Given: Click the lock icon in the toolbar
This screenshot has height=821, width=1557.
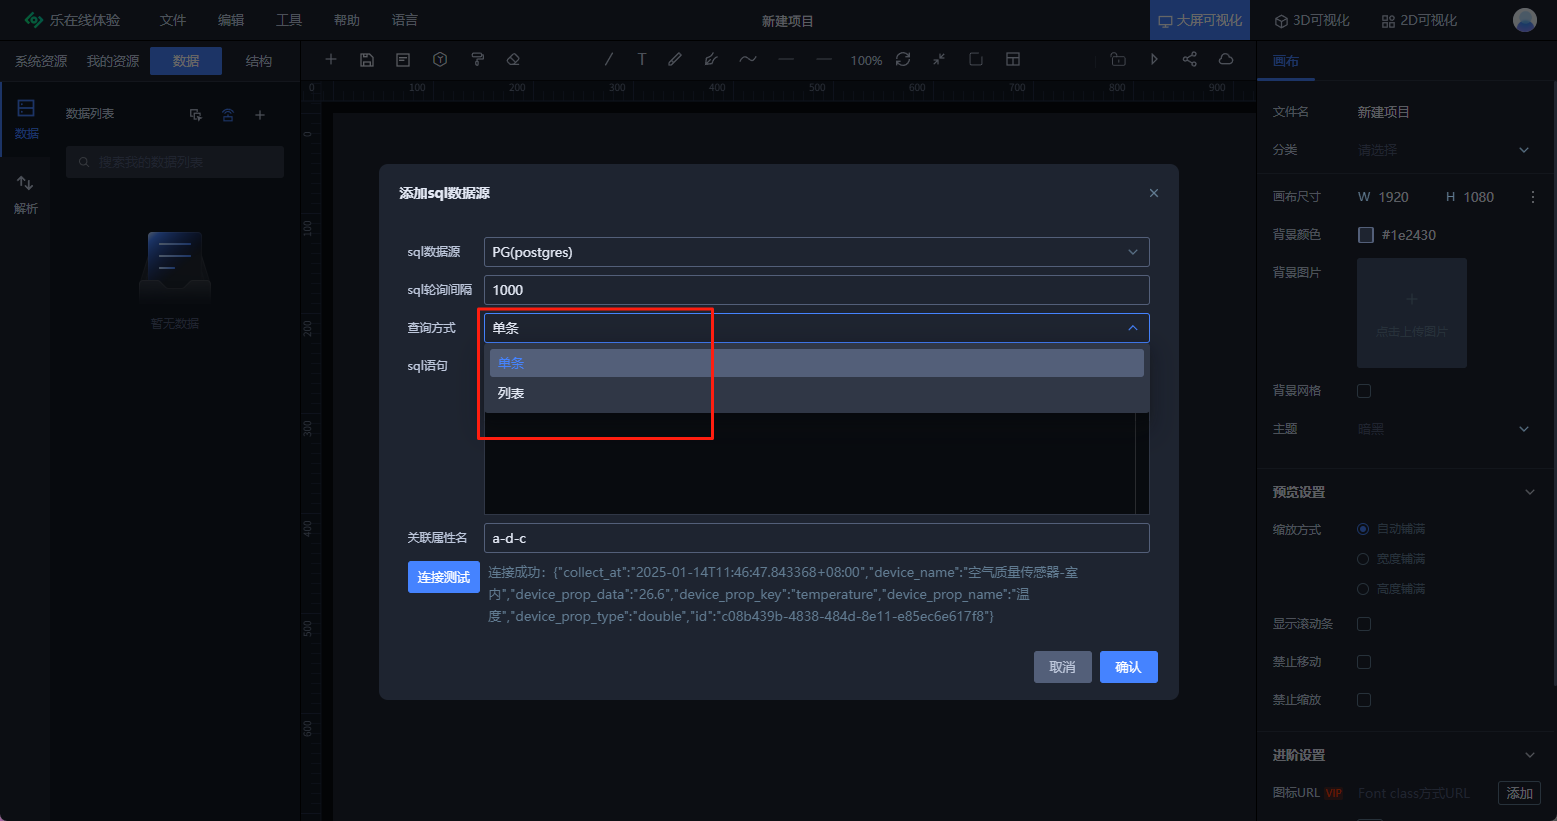Looking at the screenshot, I should [x=1118, y=60].
